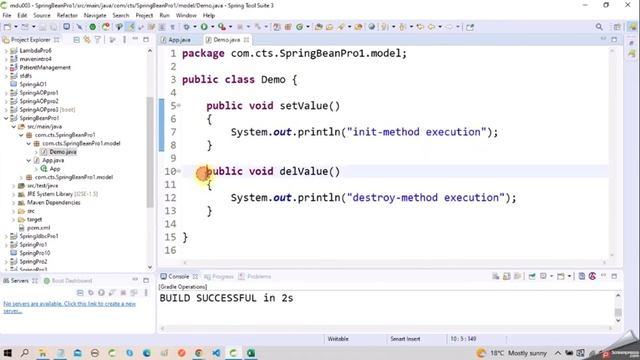The width and height of the screenshot is (640, 360).
Task: Open the Source menu
Action: coord(42,15)
